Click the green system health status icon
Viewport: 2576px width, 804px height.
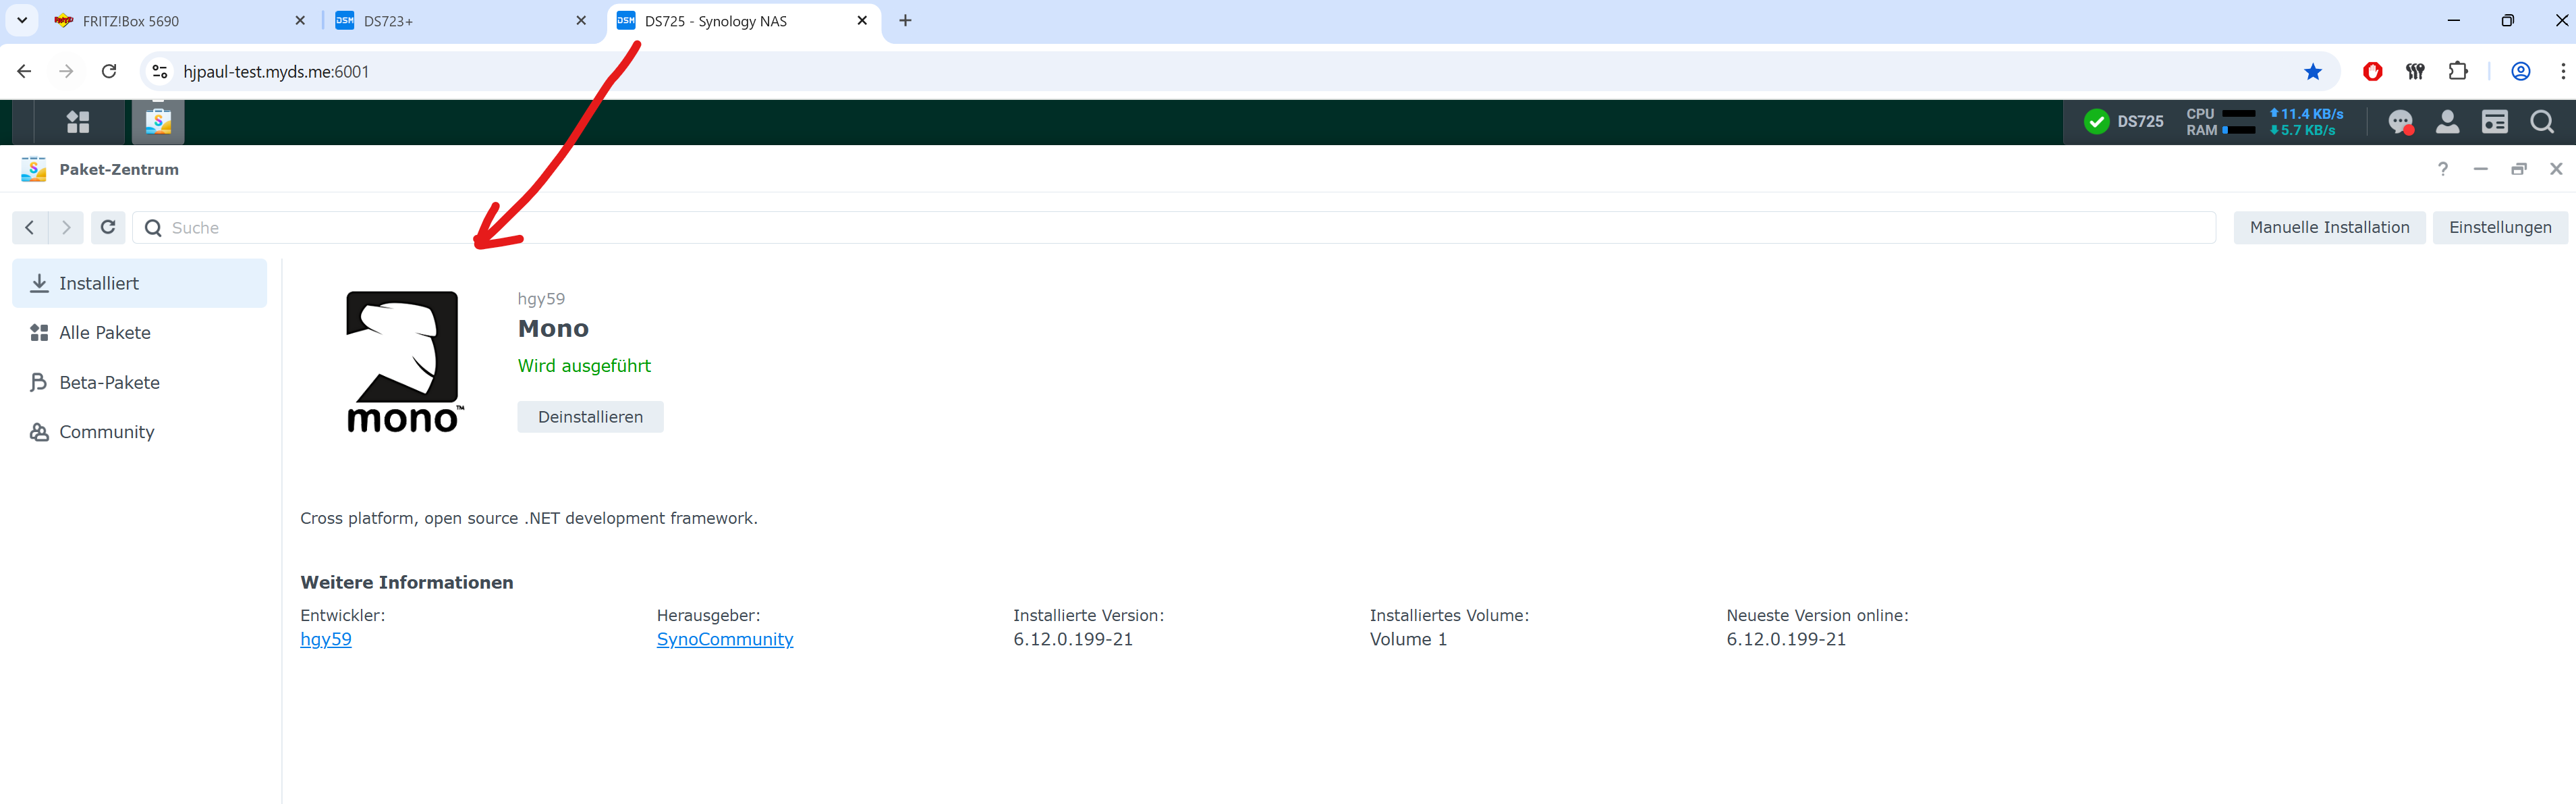click(2096, 122)
